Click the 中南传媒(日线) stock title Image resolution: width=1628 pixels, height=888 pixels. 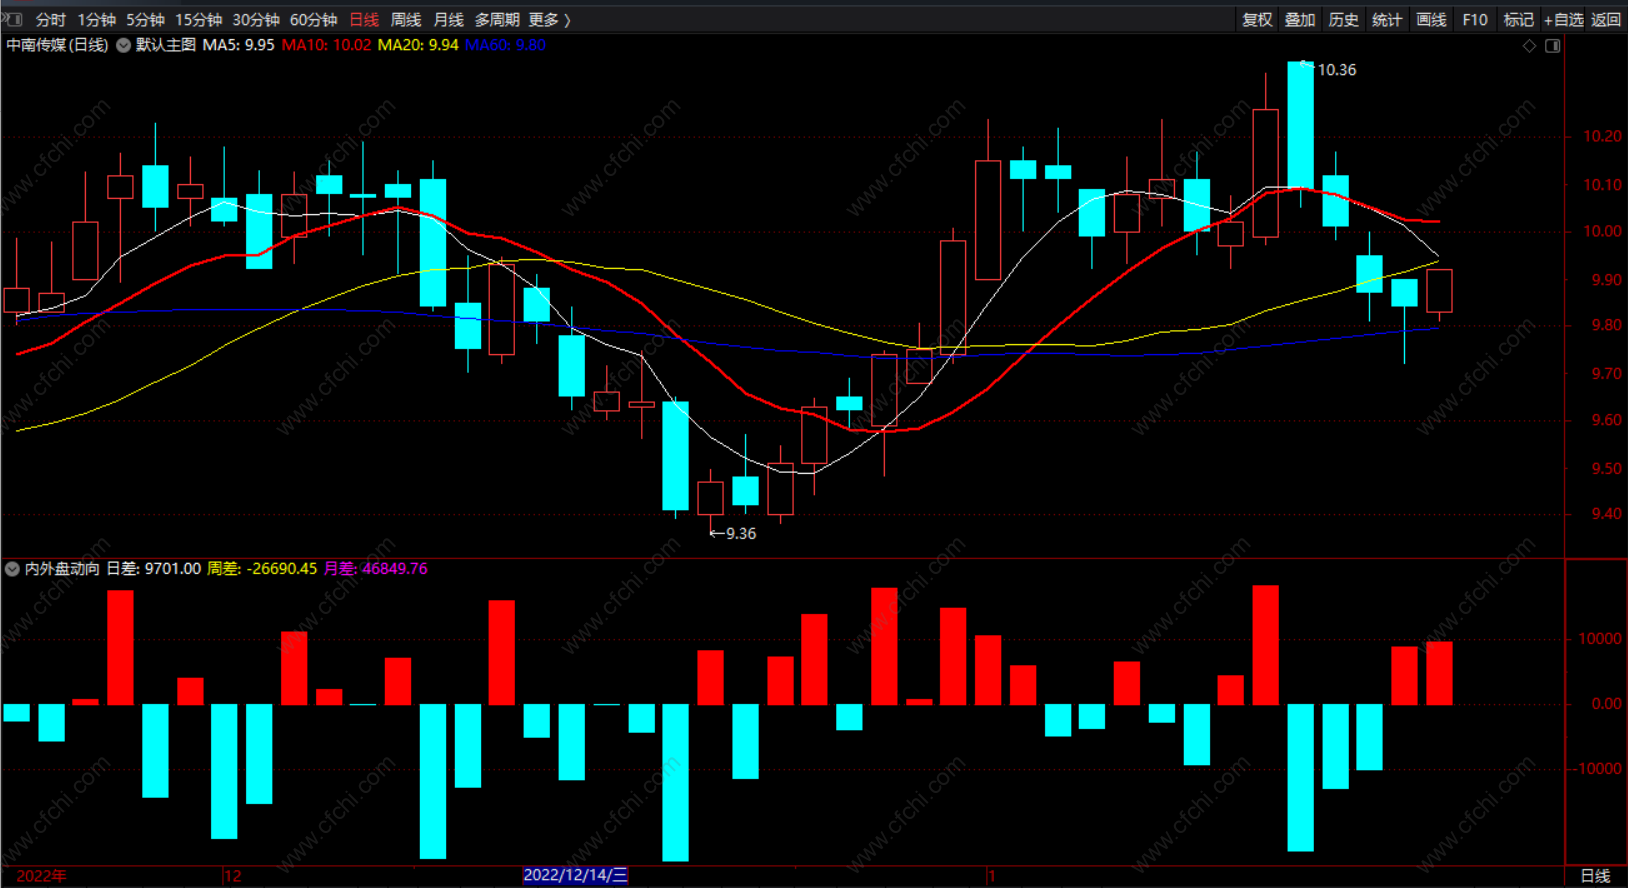[57, 45]
